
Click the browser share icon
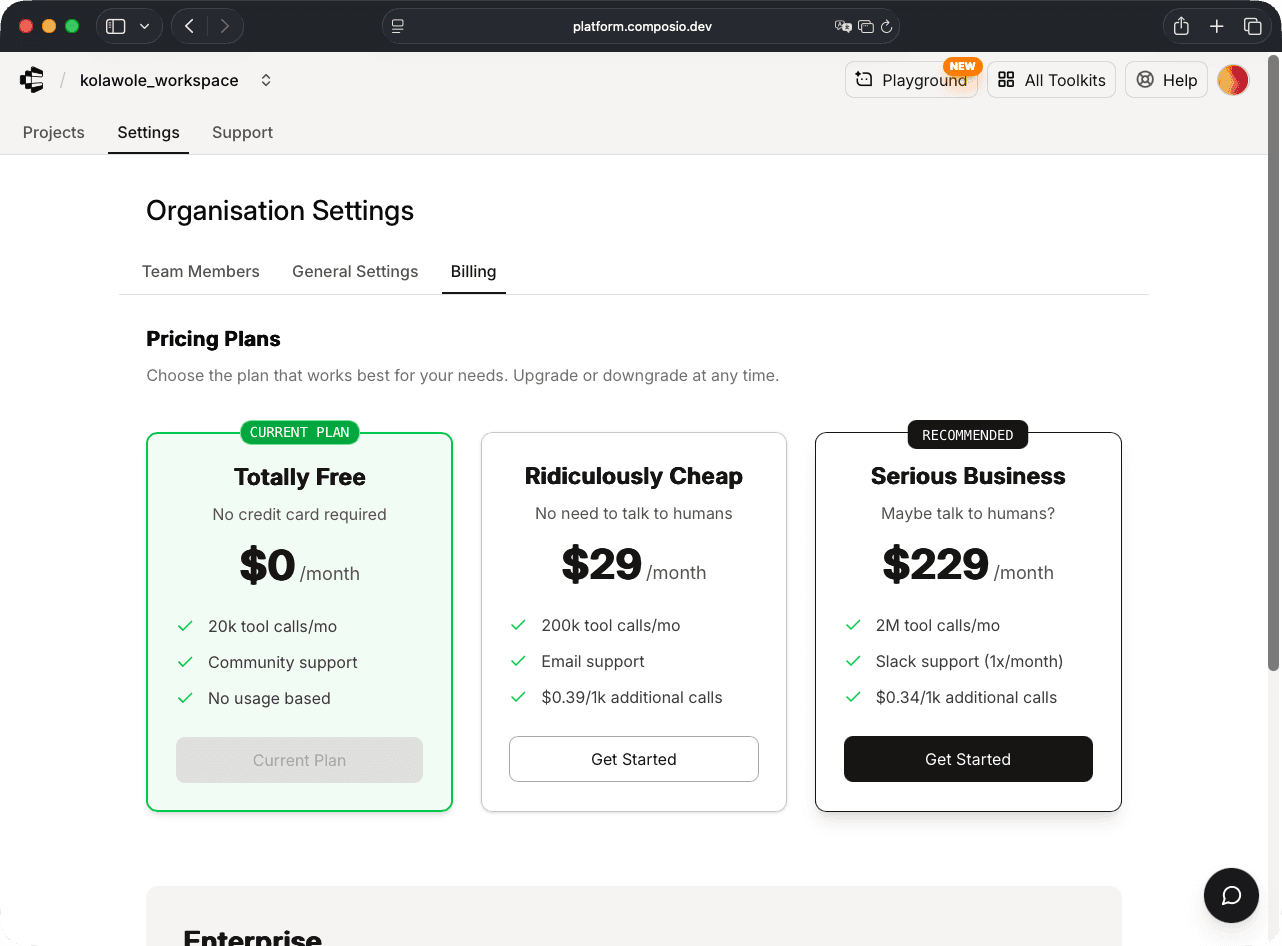click(1181, 26)
